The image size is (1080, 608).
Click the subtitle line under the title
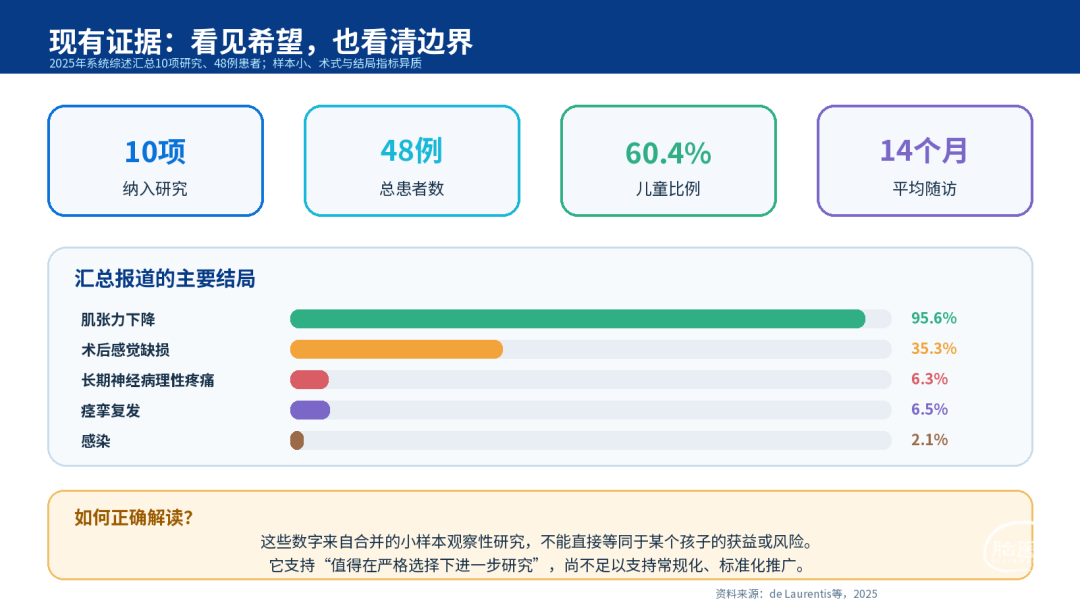(235, 63)
